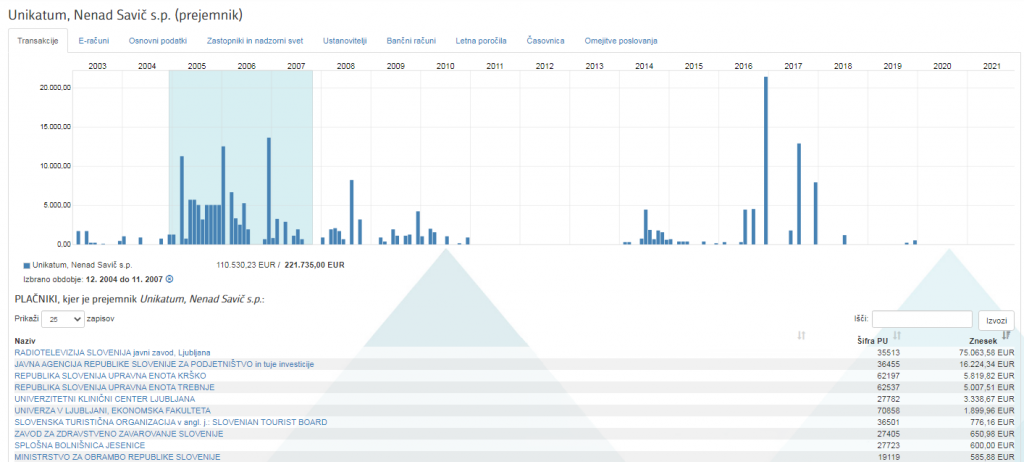Open the Omejitve poslovanja tab
The width and height of the screenshot is (1024, 462).
621,41
